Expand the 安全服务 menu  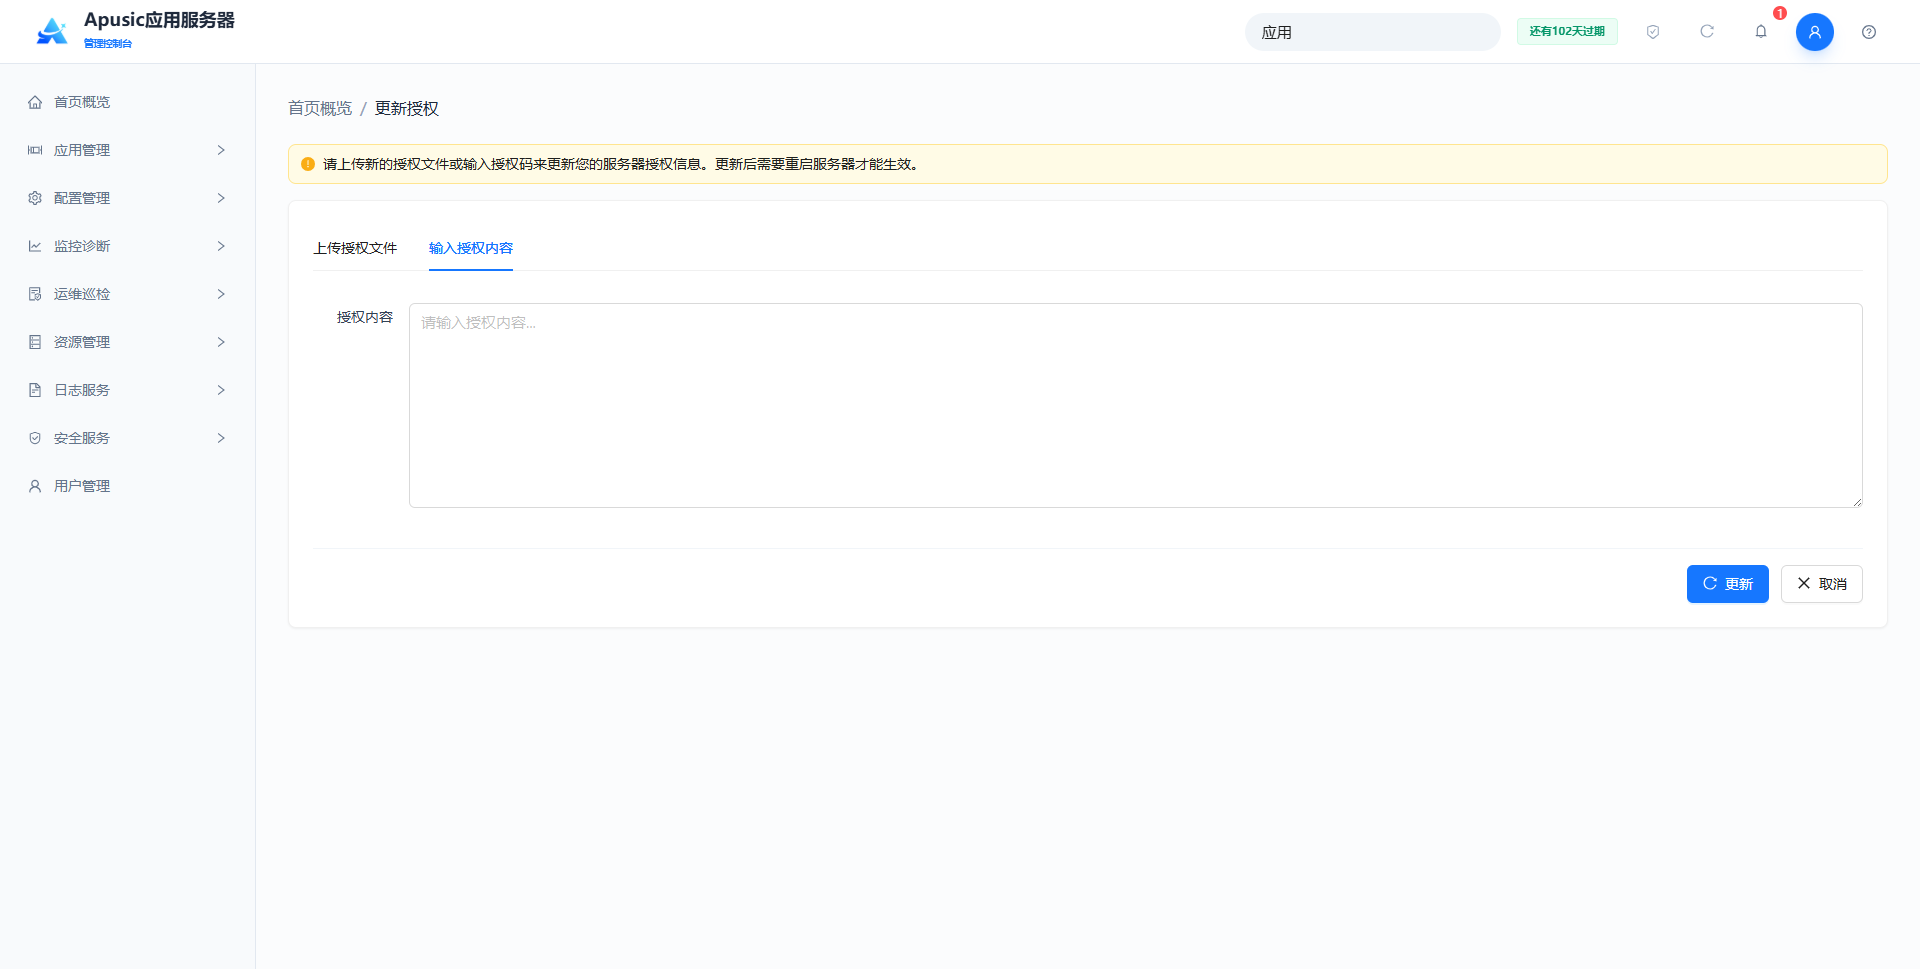coord(128,438)
